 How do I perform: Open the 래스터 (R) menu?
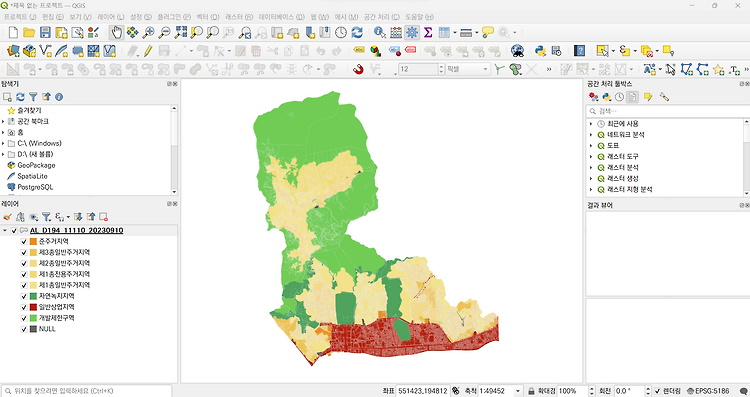tap(239, 17)
